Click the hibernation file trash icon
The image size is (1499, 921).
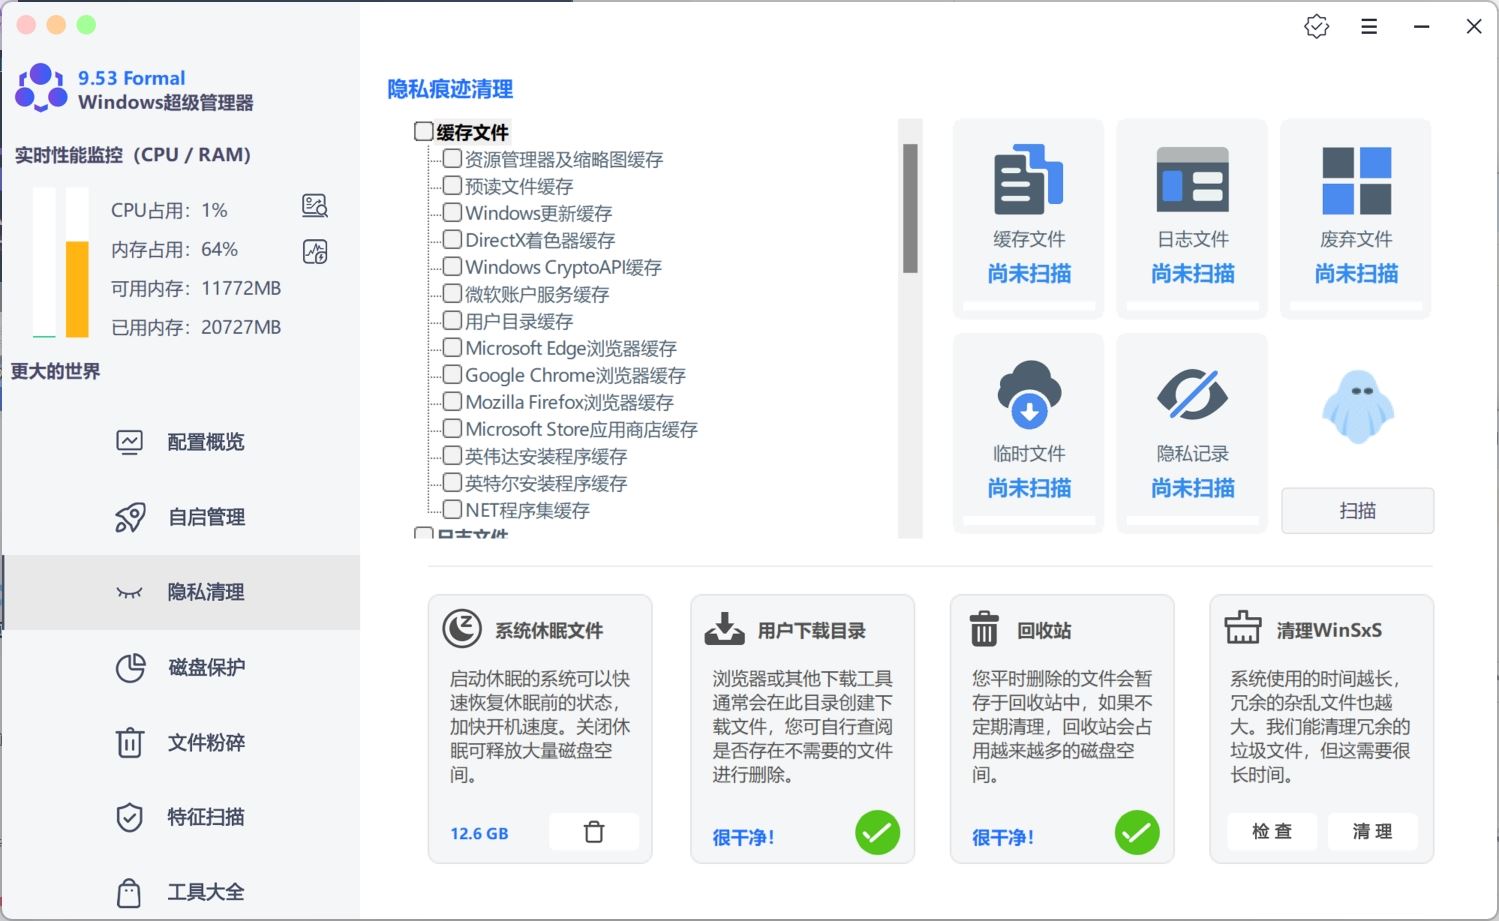[594, 832]
